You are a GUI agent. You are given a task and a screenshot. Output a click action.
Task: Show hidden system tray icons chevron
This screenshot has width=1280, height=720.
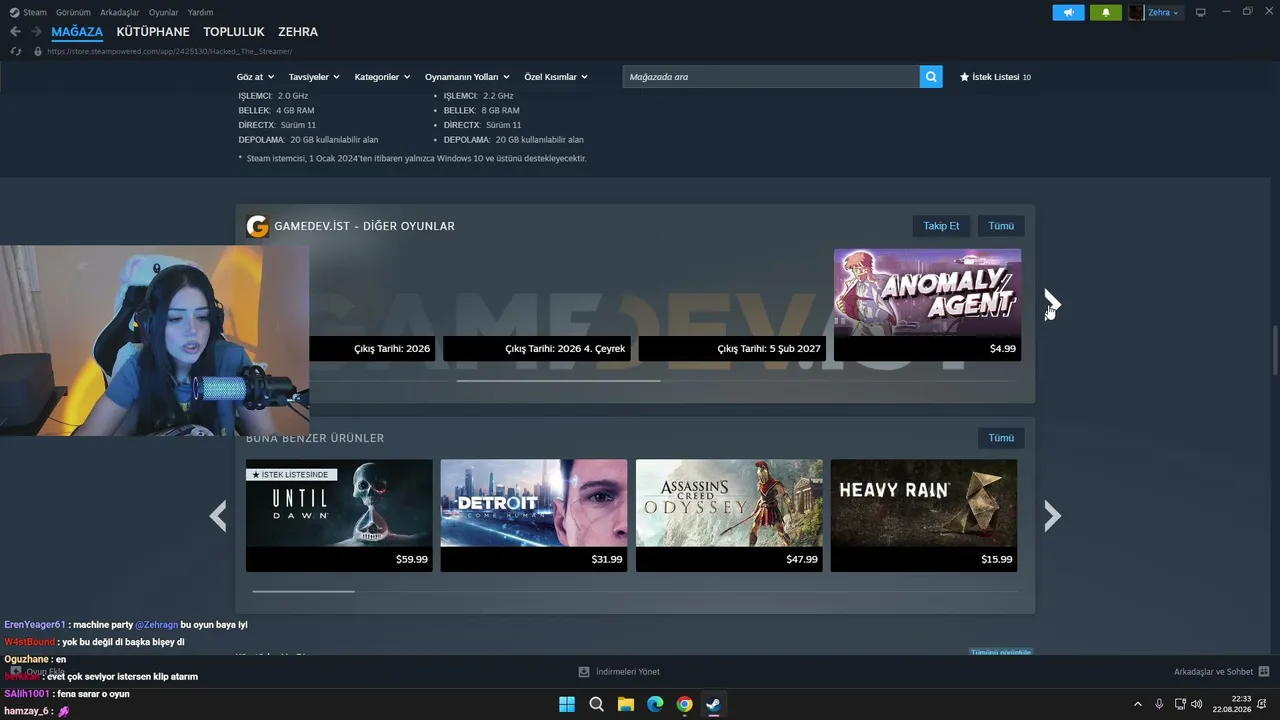coord(1137,704)
